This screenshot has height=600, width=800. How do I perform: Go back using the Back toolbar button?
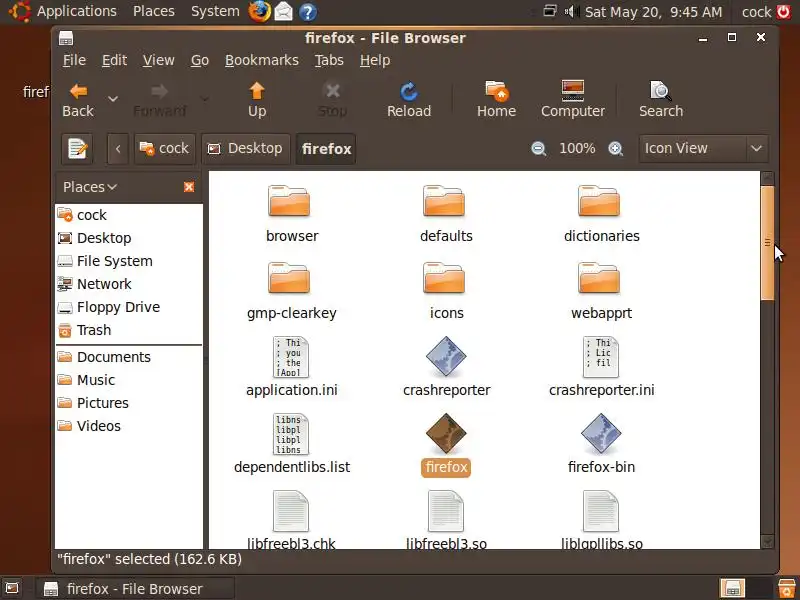(78, 99)
